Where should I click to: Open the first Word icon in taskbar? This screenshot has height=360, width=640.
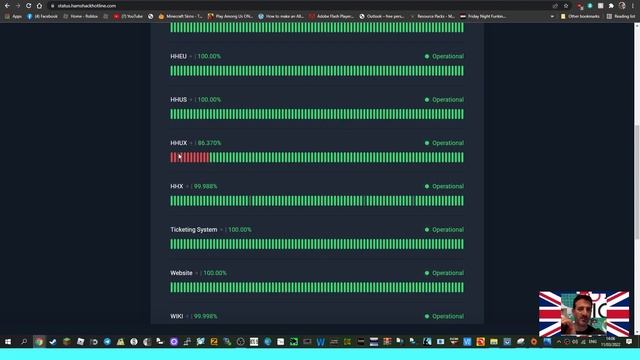pos(320,342)
